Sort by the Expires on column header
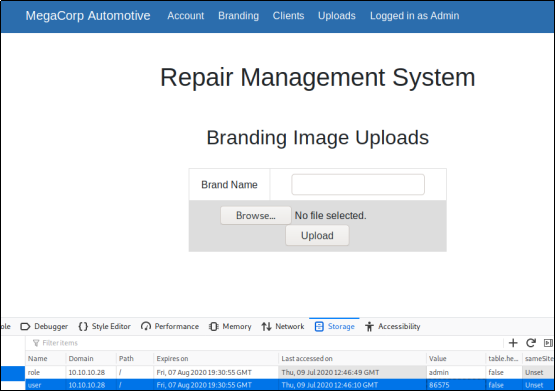 (x=216, y=358)
